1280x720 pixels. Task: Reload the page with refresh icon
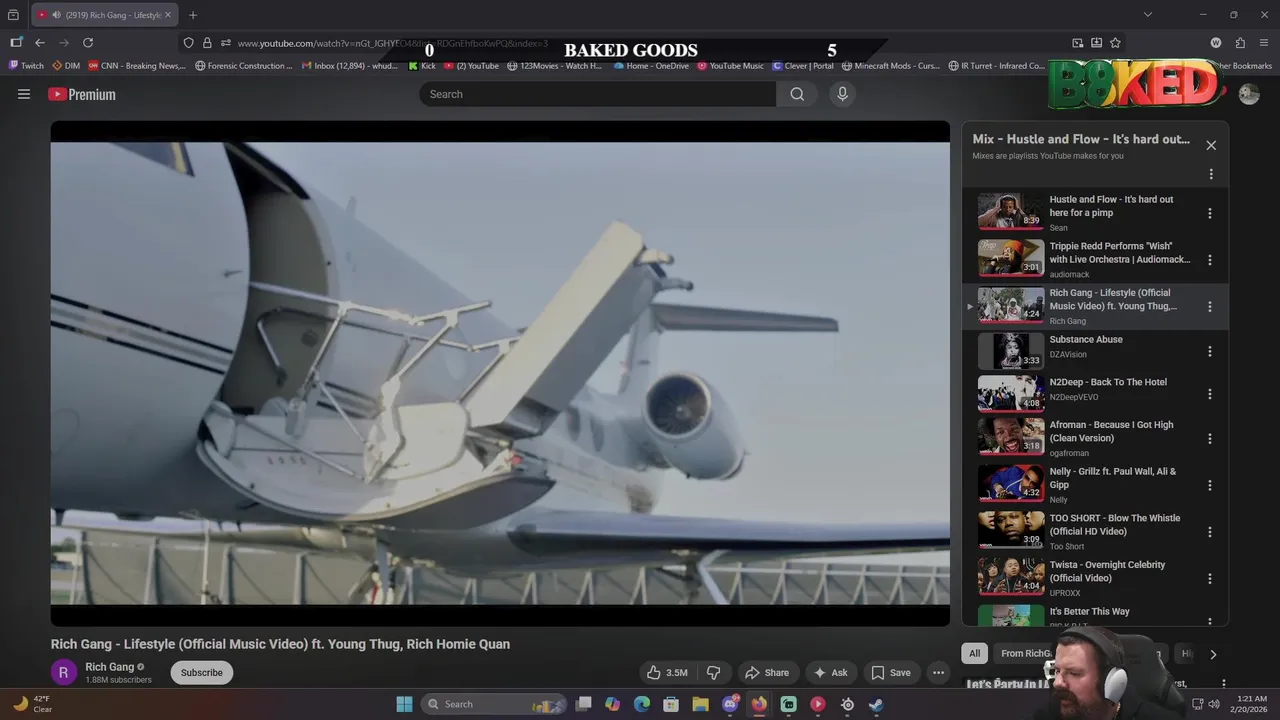88,43
